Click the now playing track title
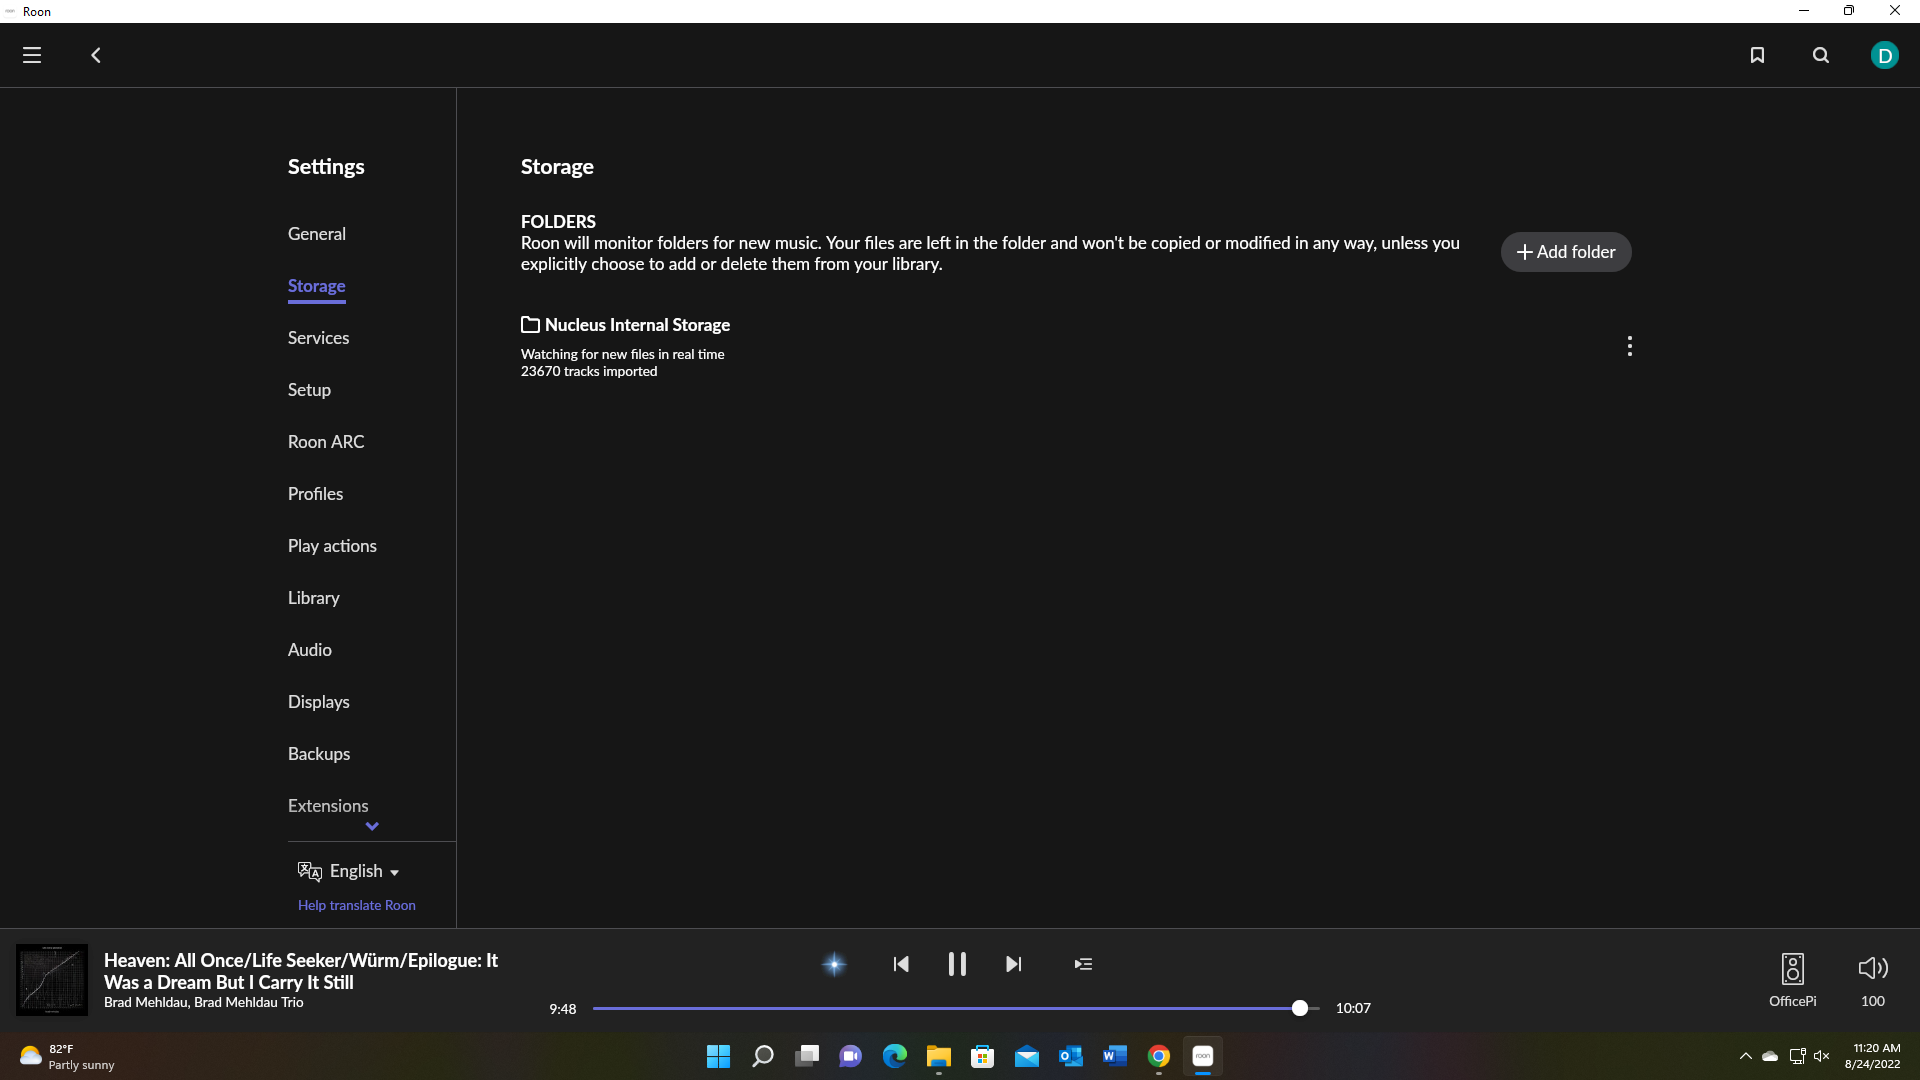The image size is (1920, 1080). pyautogui.click(x=301, y=971)
